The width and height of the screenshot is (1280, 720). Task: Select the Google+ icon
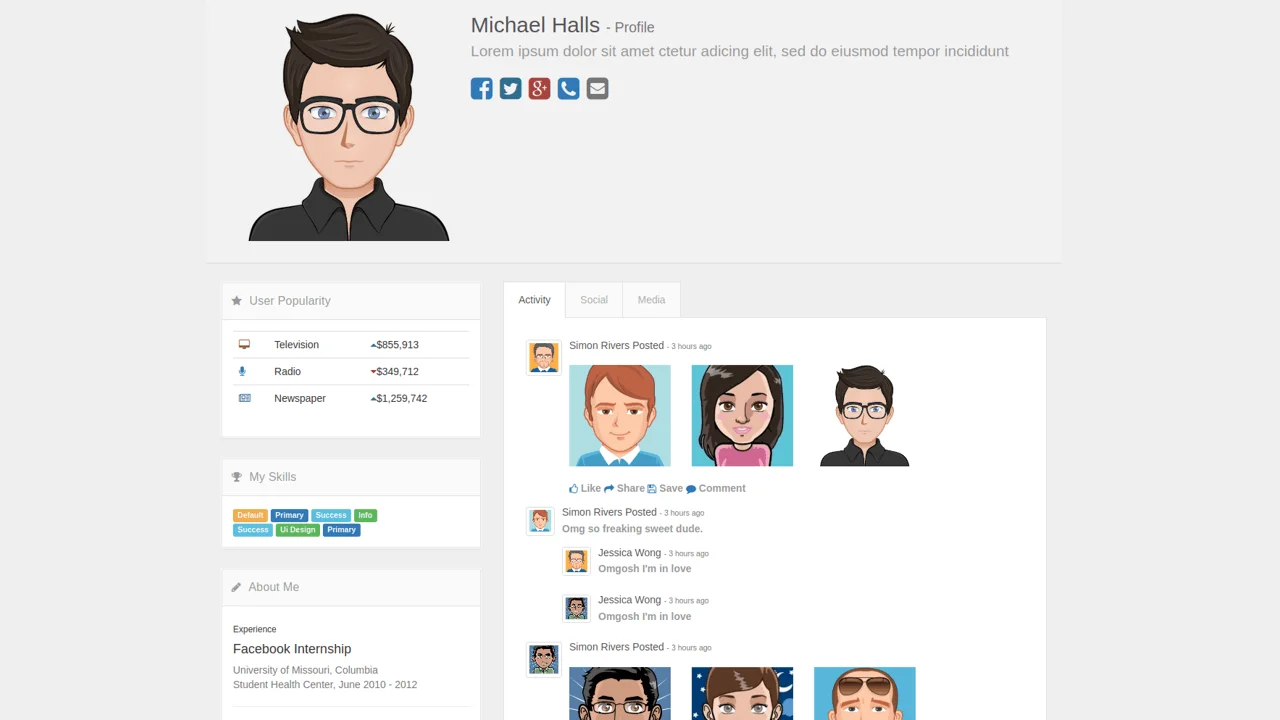[539, 88]
